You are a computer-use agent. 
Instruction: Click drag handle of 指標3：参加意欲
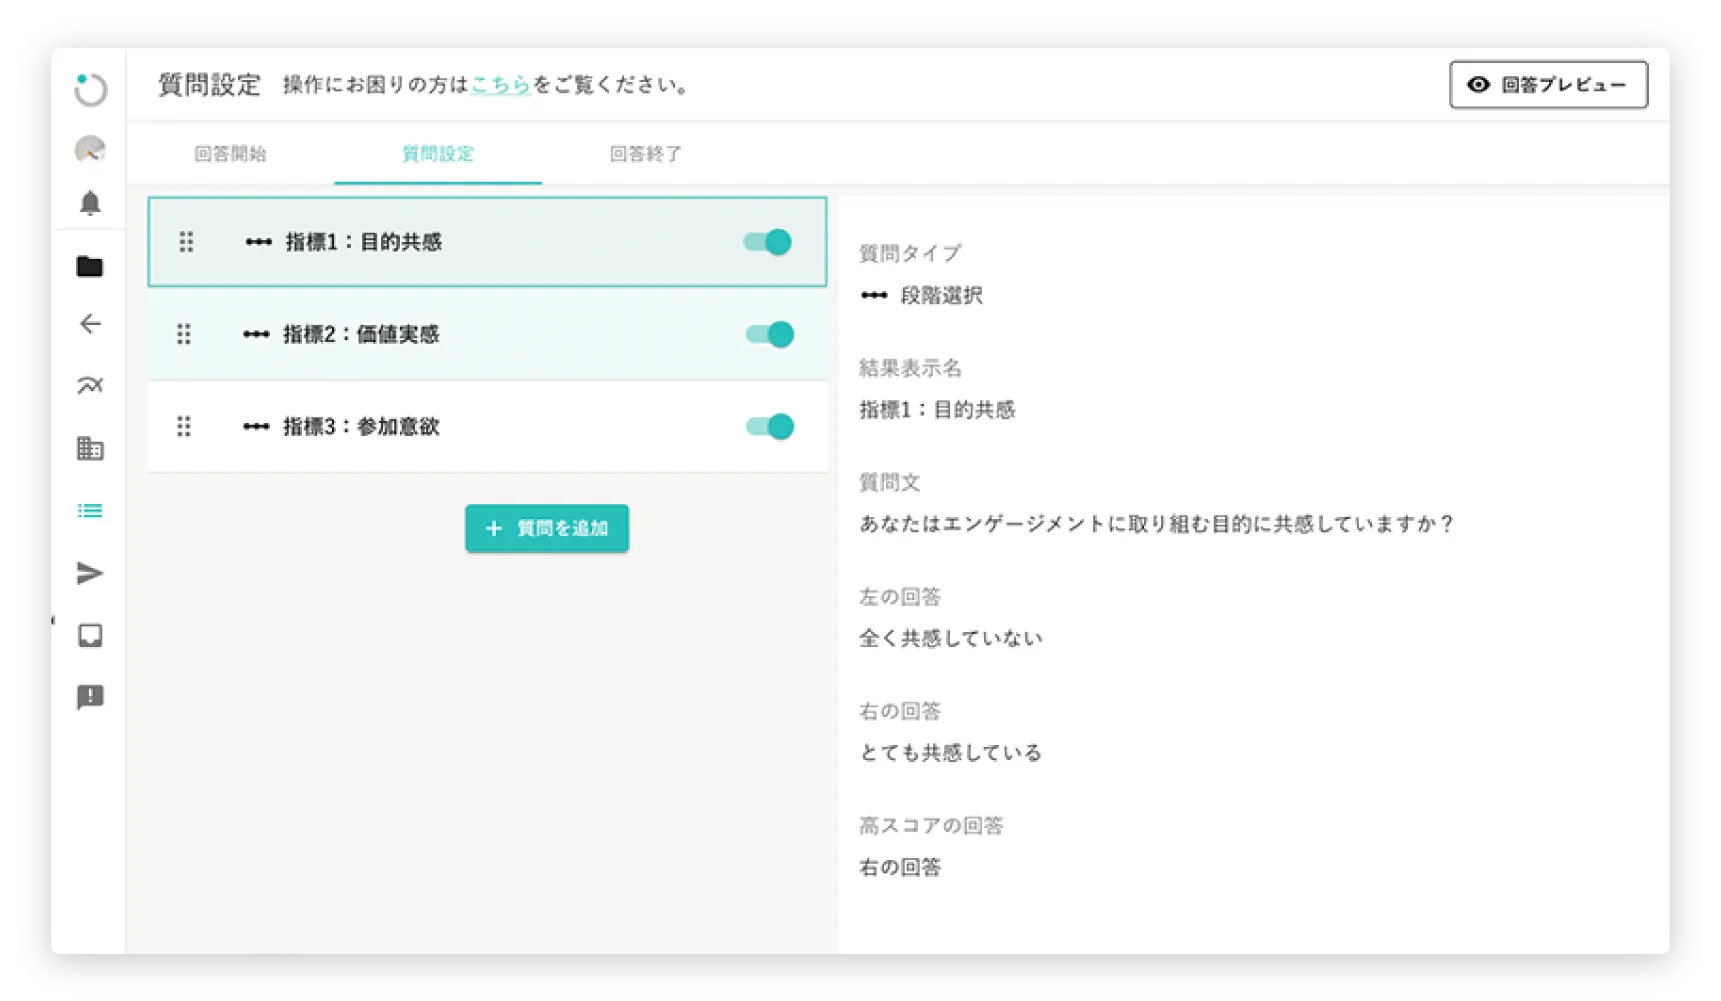click(x=184, y=427)
